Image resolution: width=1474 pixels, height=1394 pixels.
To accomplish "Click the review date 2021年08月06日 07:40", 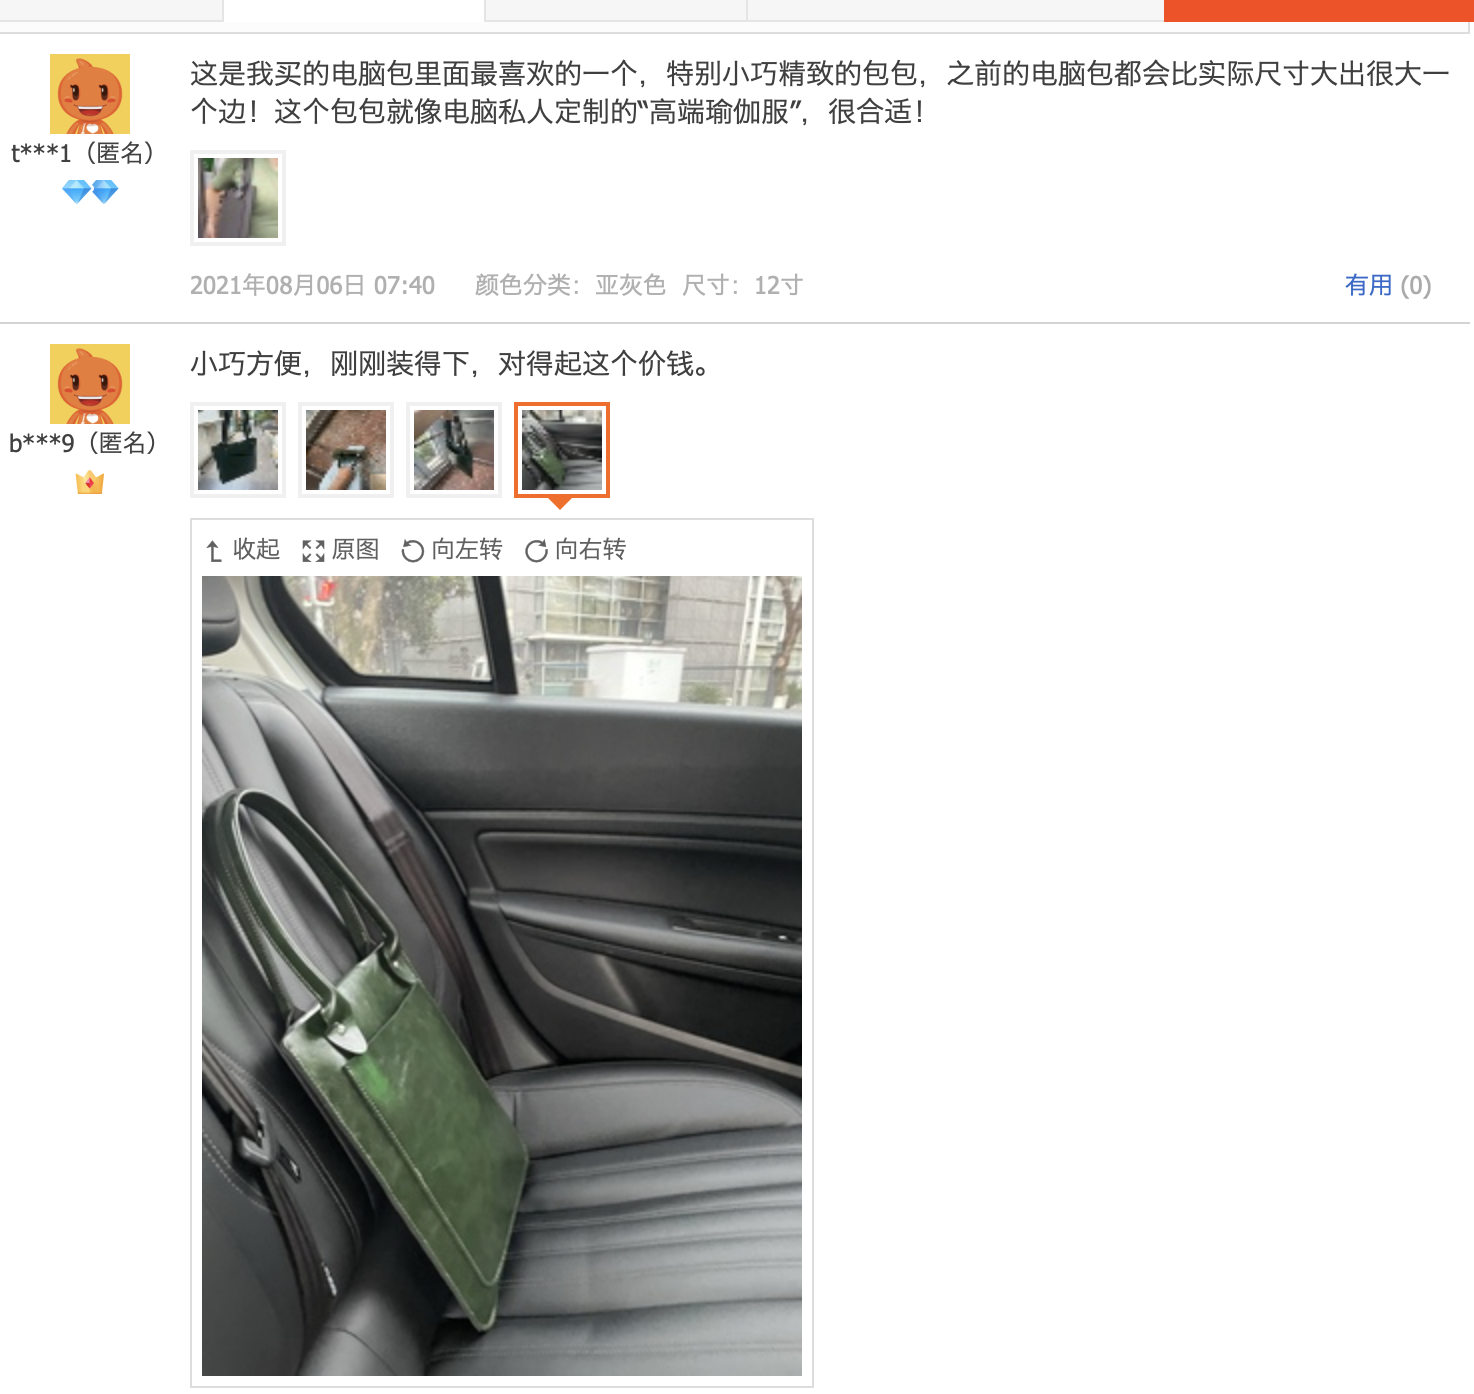I will [312, 286].
